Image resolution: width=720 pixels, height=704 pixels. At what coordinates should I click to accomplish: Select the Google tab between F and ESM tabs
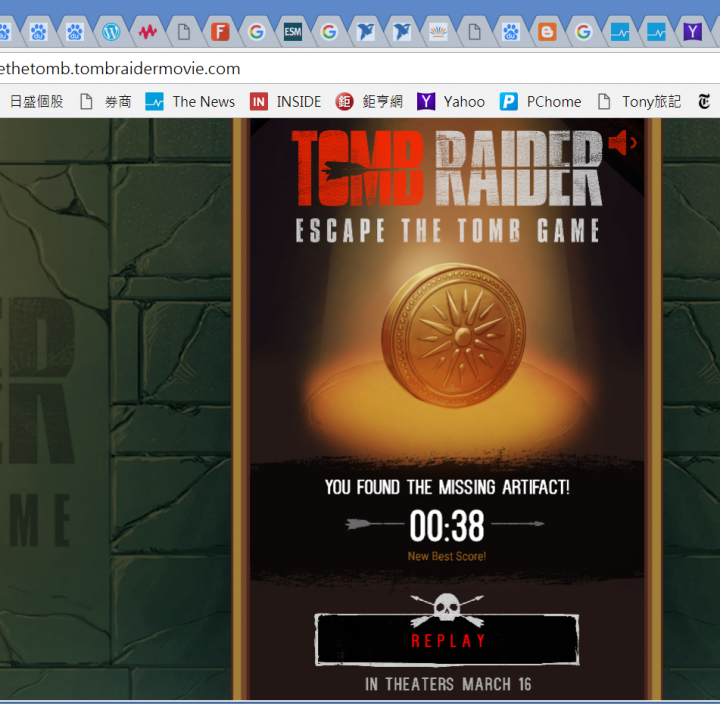click(256, 32)
